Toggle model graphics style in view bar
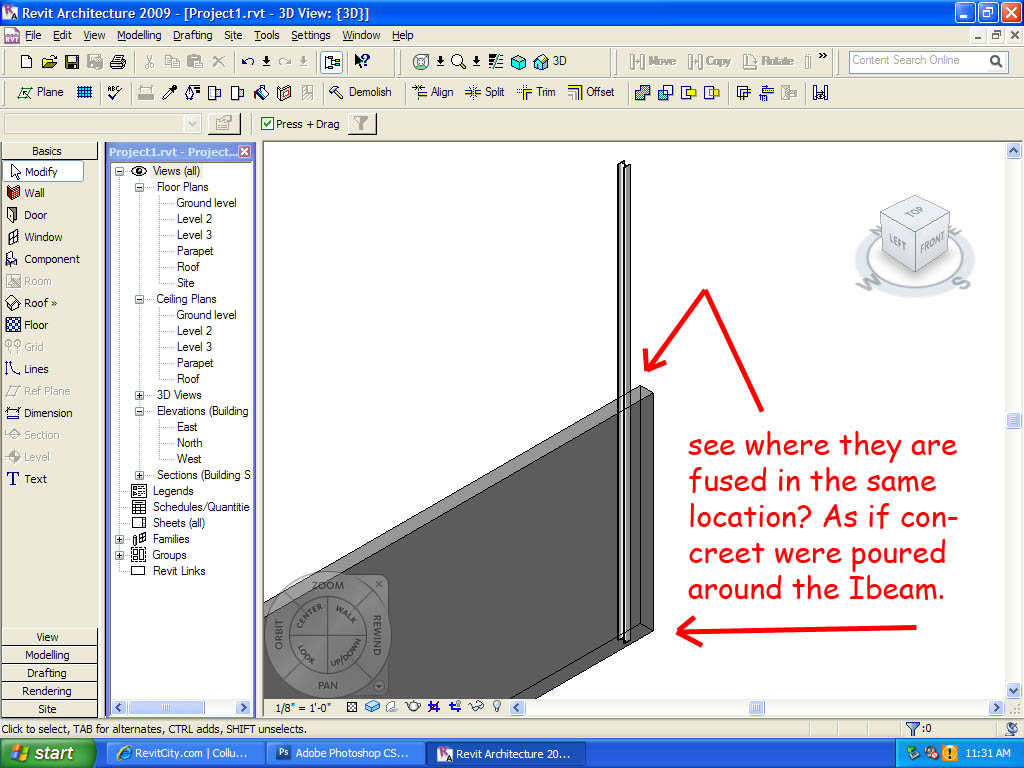 [x=372, y=707]
